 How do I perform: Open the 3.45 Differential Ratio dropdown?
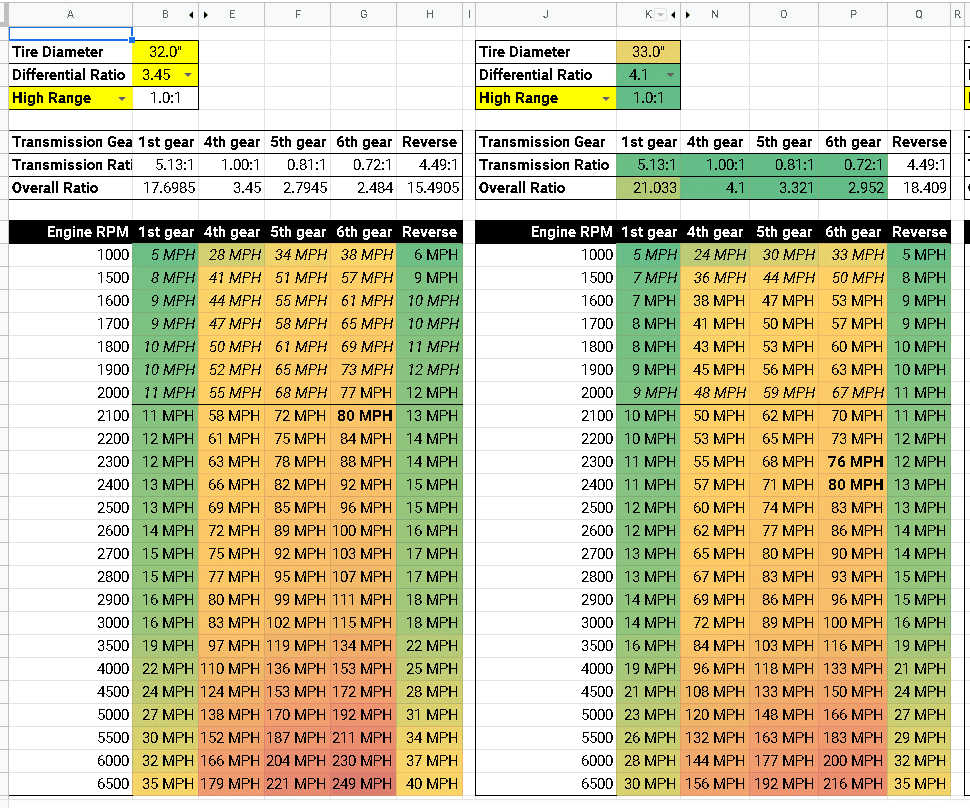coord(187,75)
